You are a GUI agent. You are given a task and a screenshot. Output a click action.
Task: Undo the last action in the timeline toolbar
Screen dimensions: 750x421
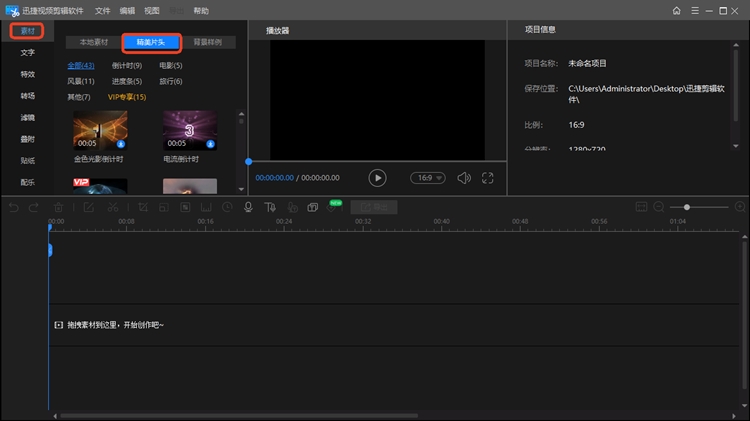[x=14, y=207]
